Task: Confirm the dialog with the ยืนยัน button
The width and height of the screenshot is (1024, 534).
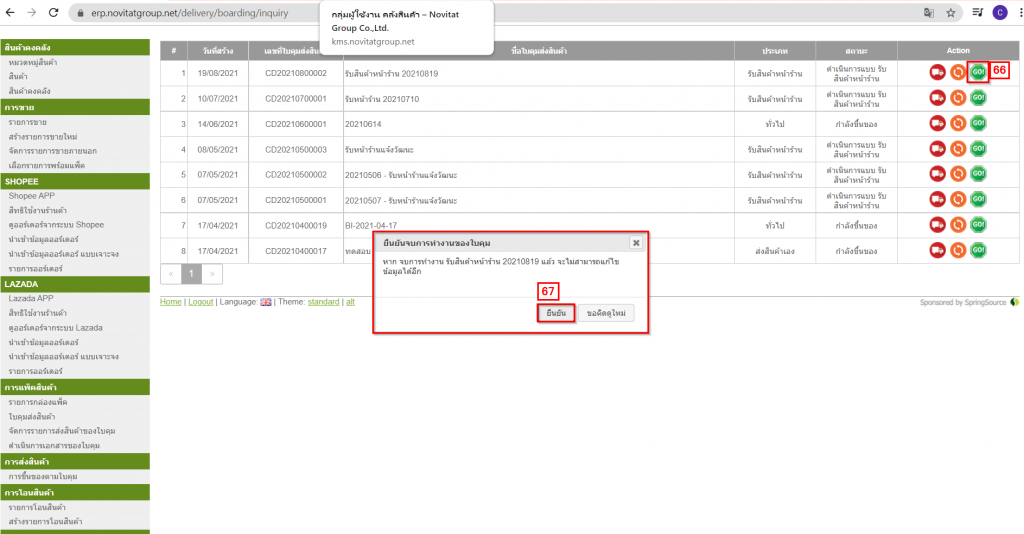Action: click(555, 313)
